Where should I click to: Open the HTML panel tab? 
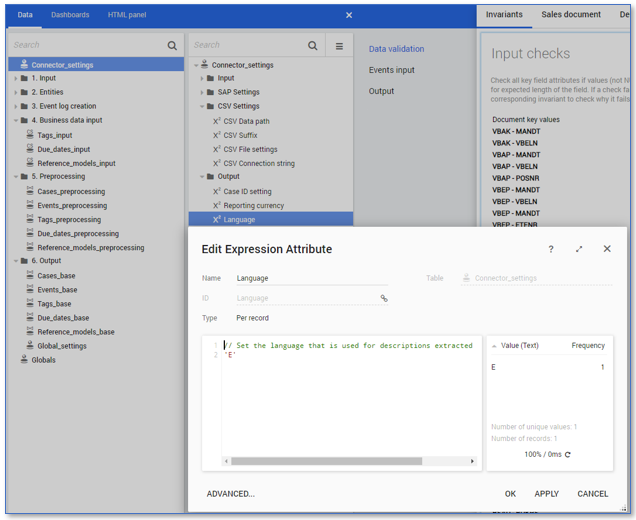click(128, 15)
